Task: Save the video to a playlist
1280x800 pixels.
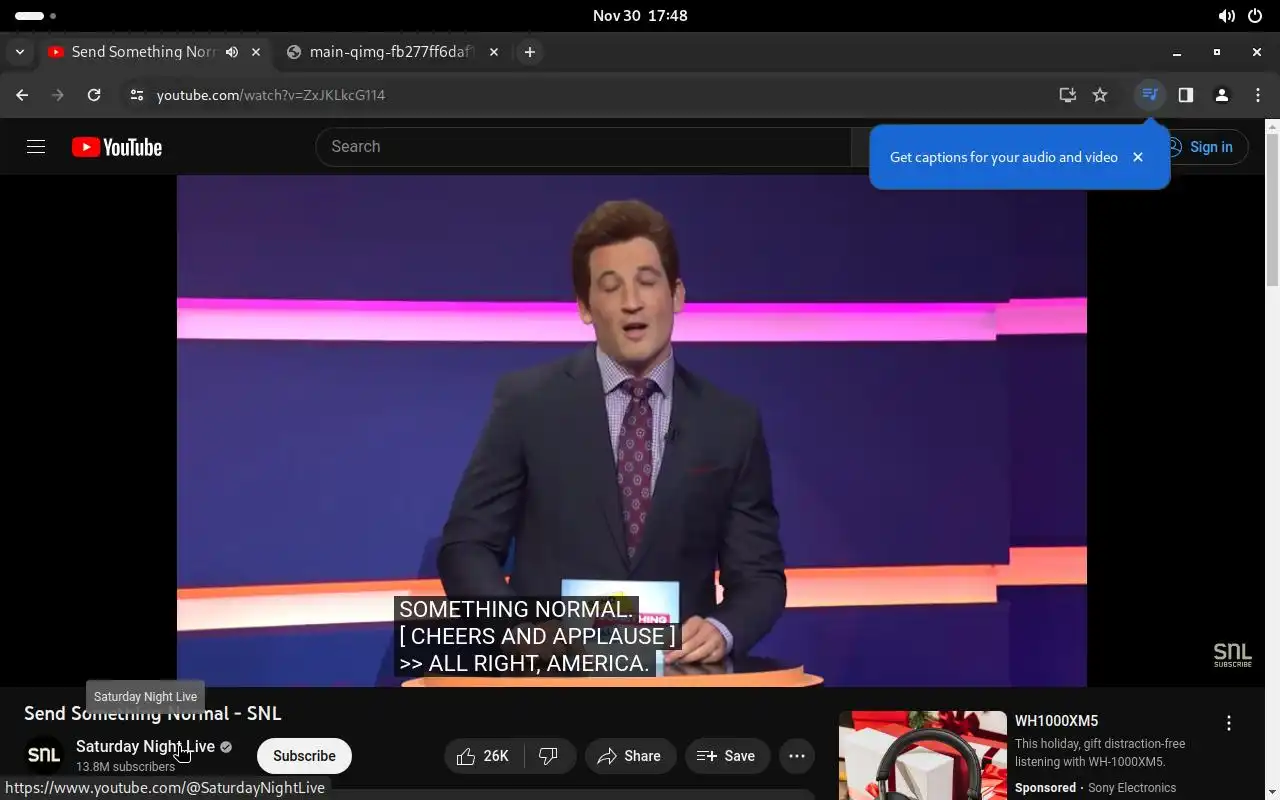Action: coord(727,756)
